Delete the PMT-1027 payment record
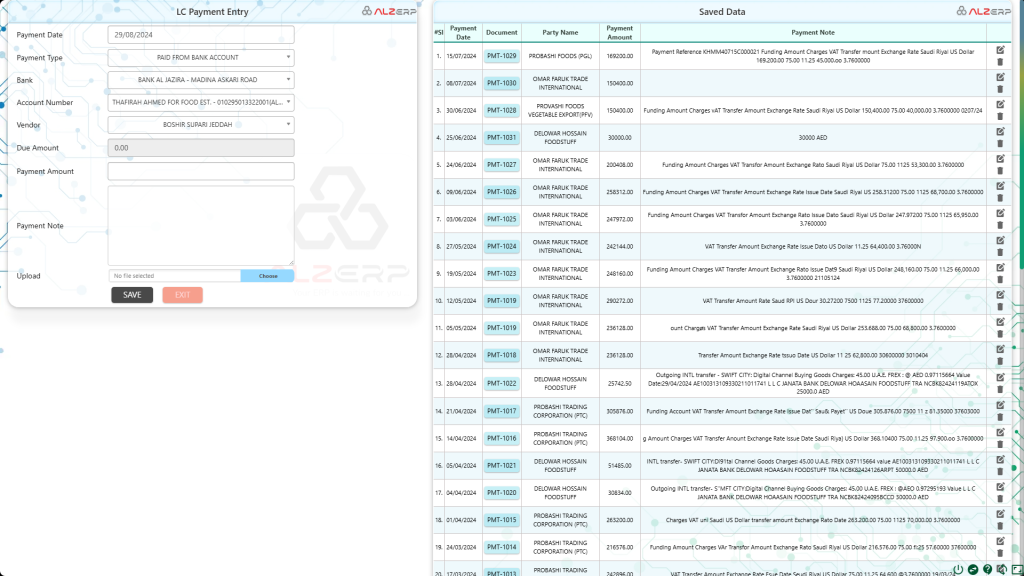This screenshot has height=576, width=1024. pyautogui.click(x=1000, y=171)
